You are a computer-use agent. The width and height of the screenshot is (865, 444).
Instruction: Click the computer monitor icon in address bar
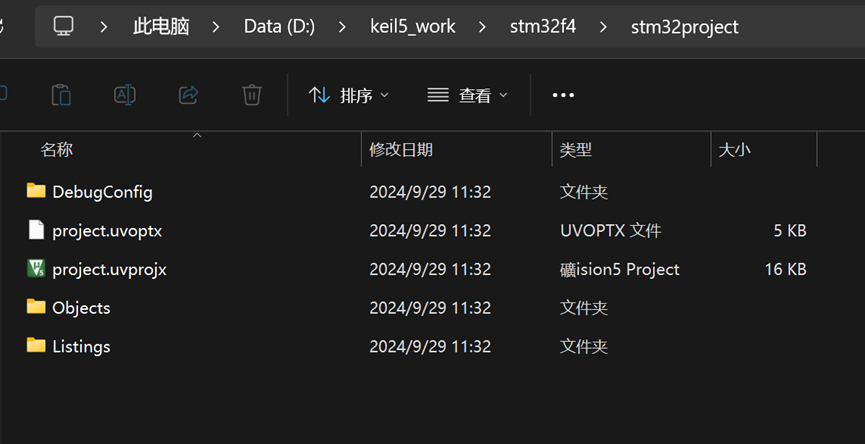click(63, 26)
